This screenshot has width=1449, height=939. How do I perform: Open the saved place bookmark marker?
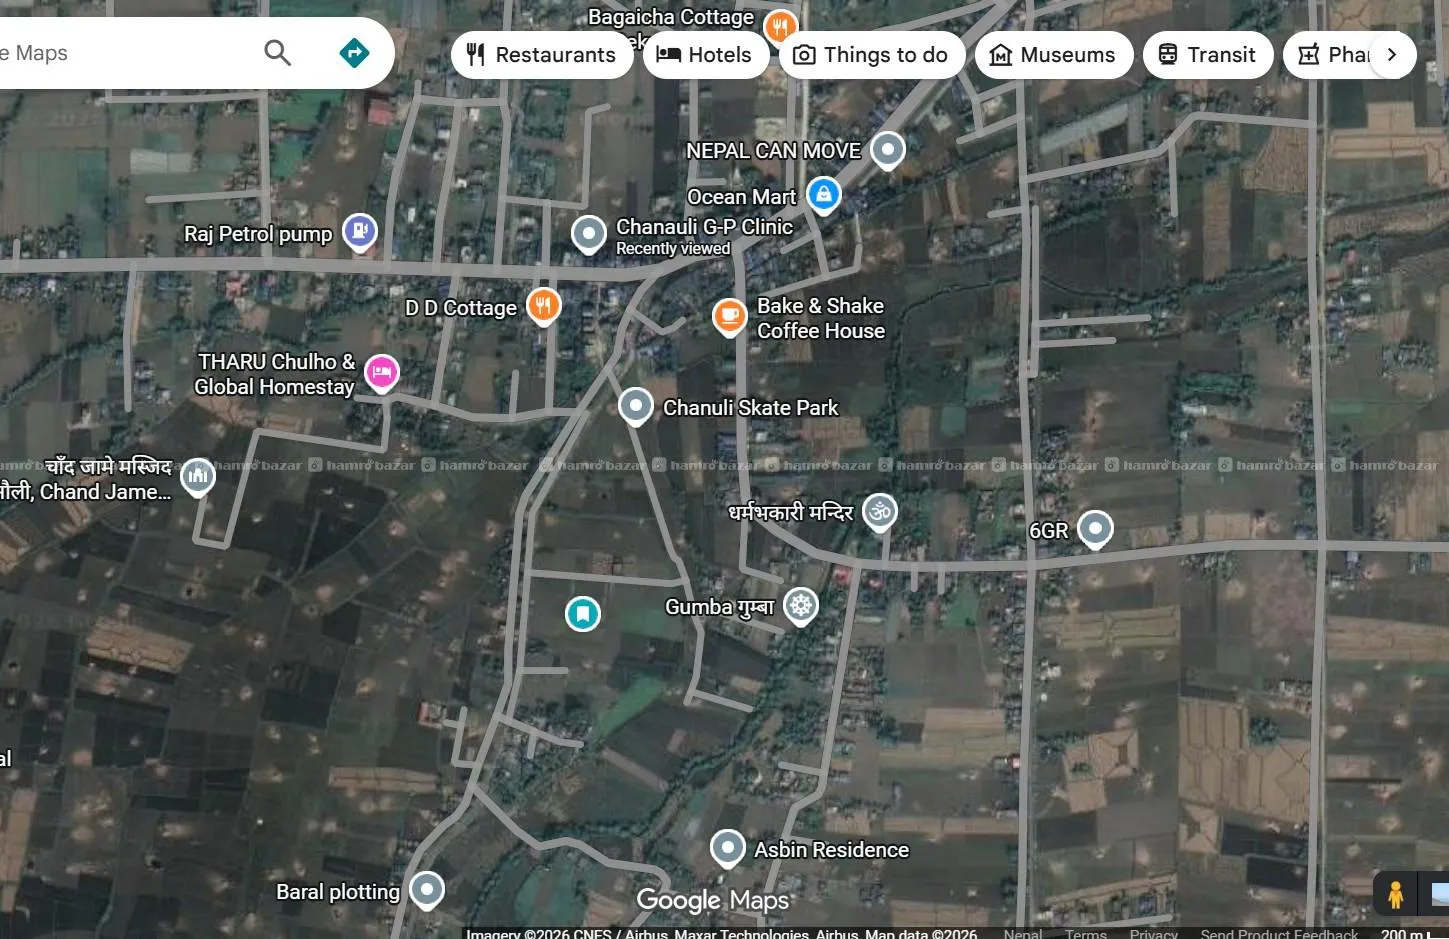tap(582, 613)
